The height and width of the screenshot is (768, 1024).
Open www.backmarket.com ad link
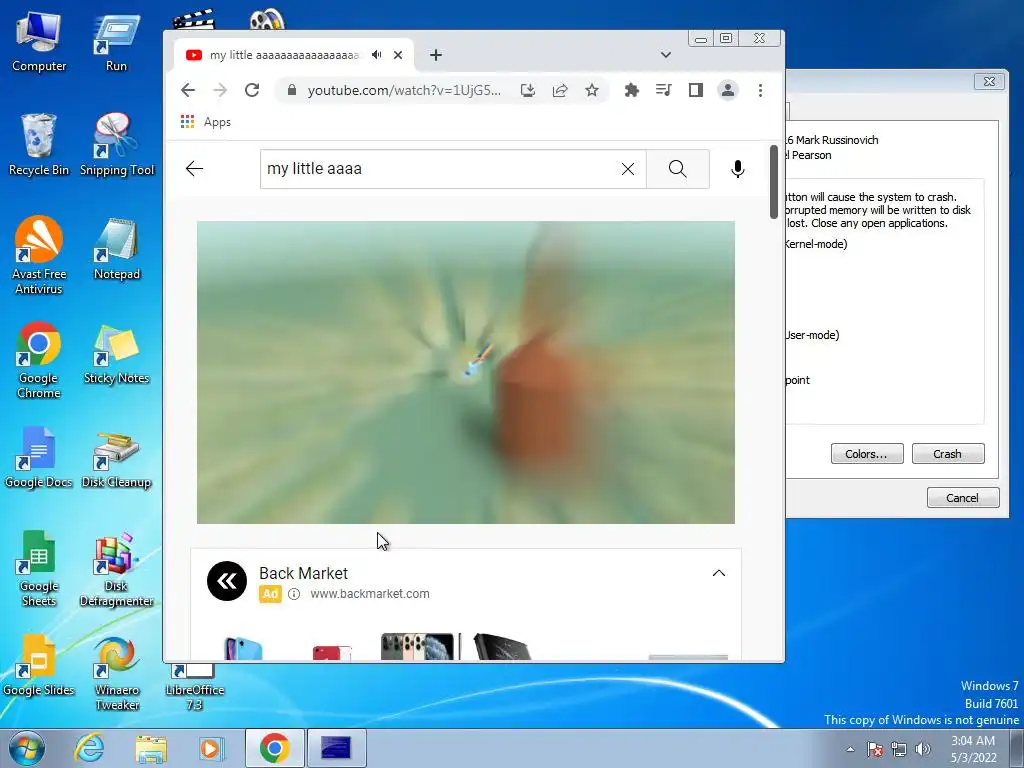pyautogui.click(x=370, y=594)
